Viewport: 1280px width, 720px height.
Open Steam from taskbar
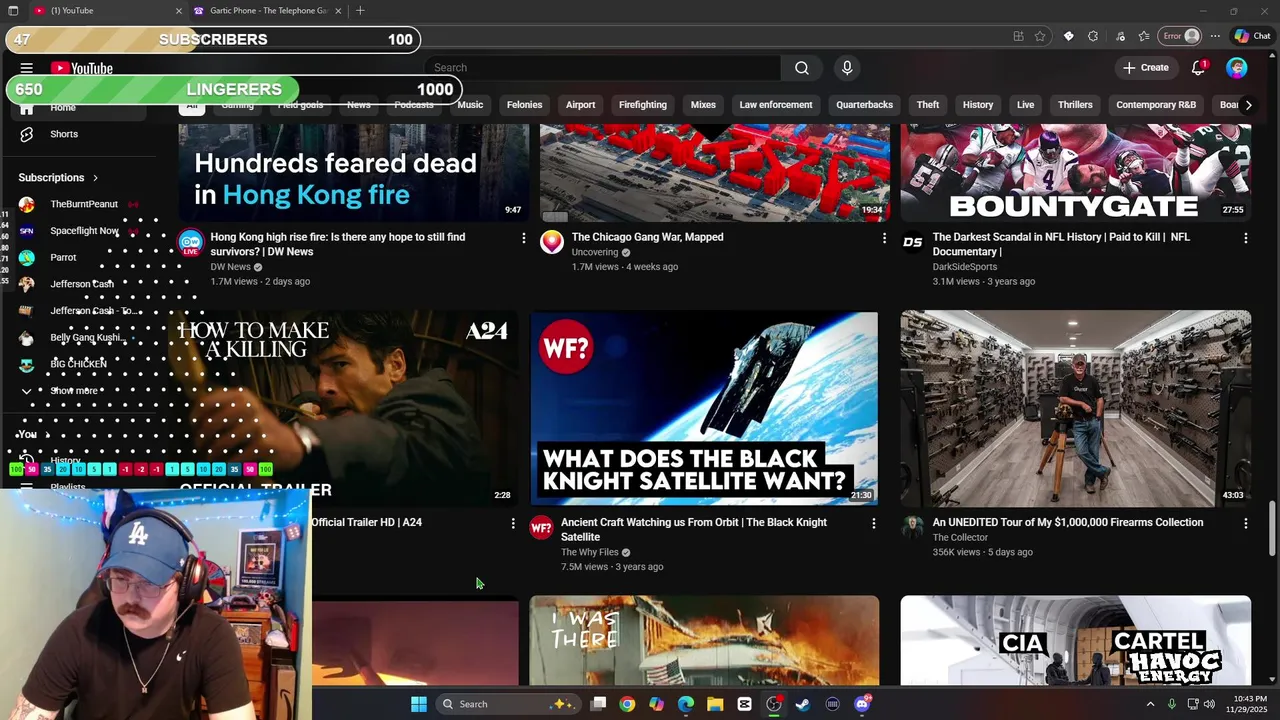(x=803, y=704)
